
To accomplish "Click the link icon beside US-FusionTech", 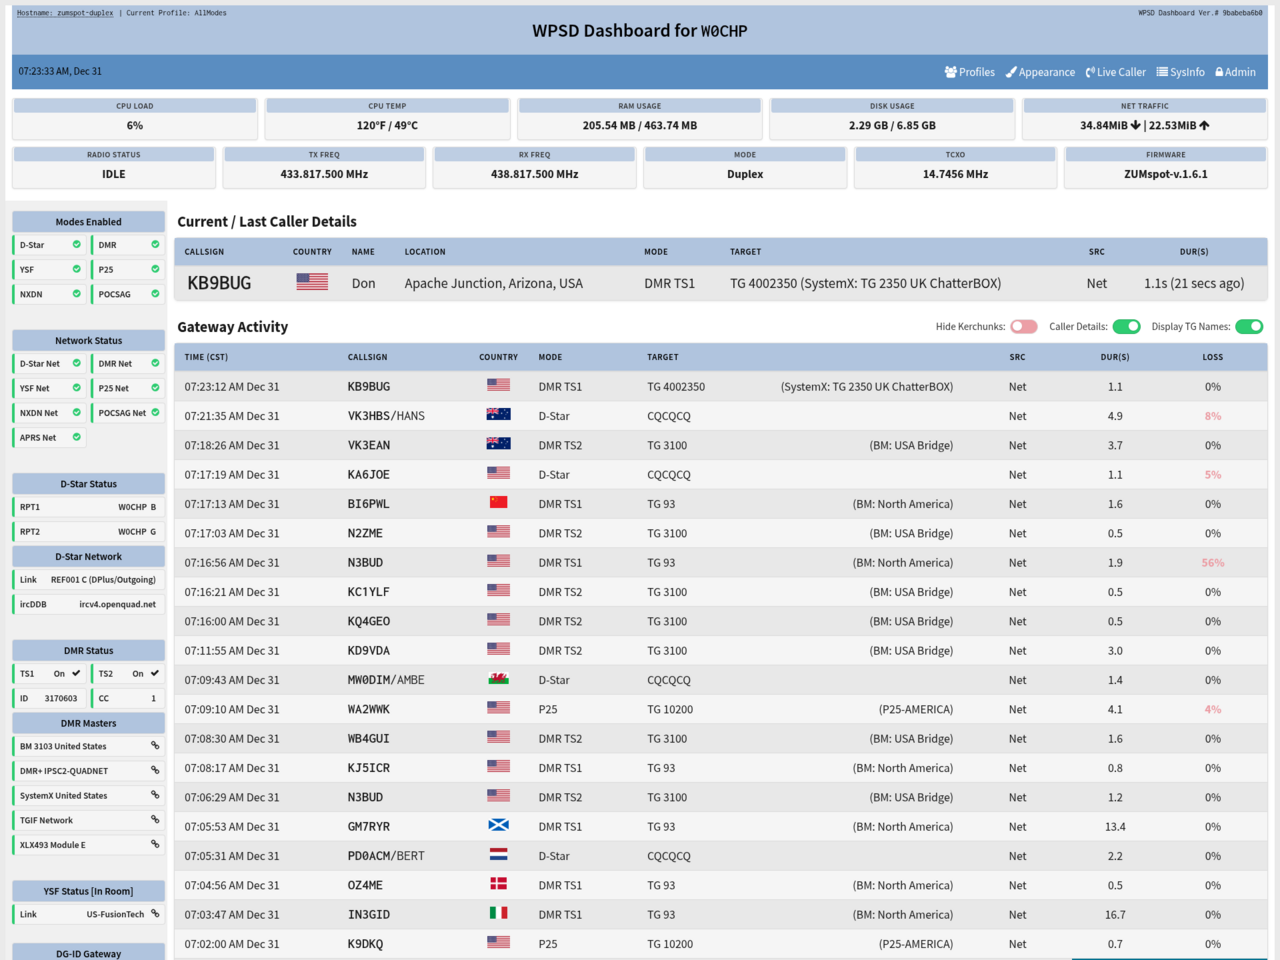I will [155, 913].
